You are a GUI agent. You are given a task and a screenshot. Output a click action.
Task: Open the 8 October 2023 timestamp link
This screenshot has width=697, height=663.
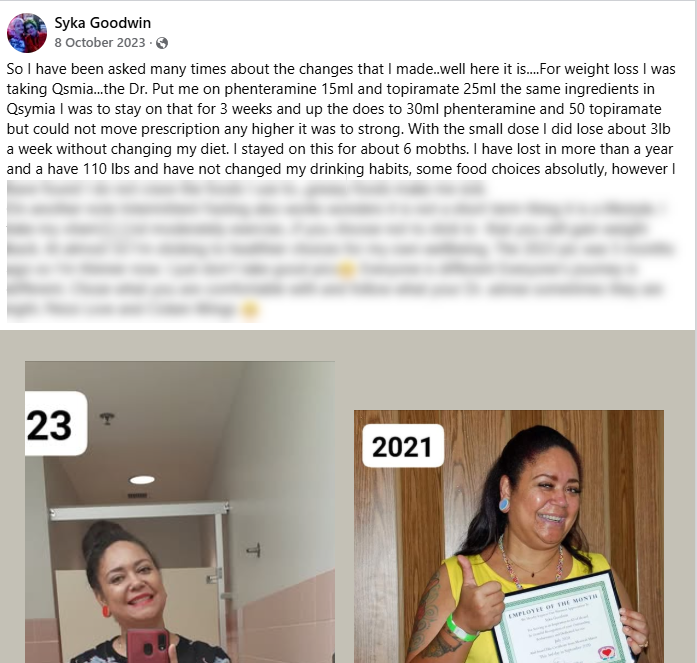[x=100, y=43]
